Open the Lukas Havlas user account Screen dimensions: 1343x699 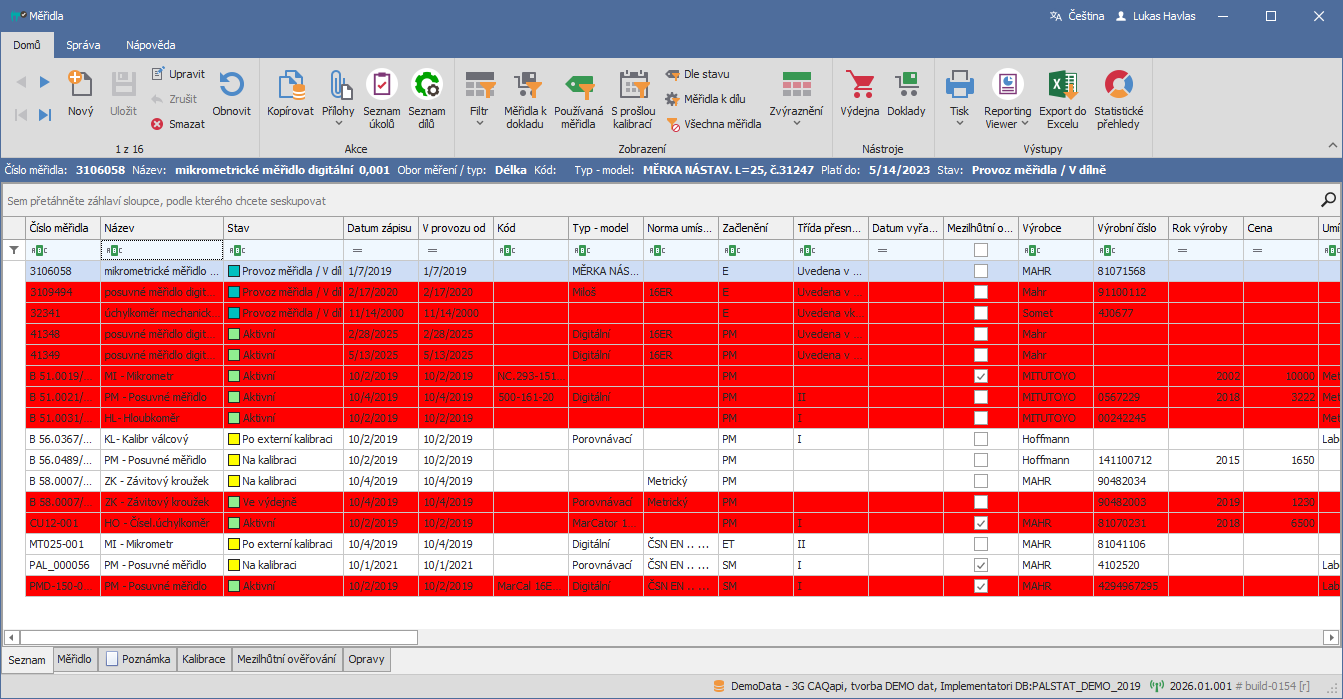pos(1155,16)
